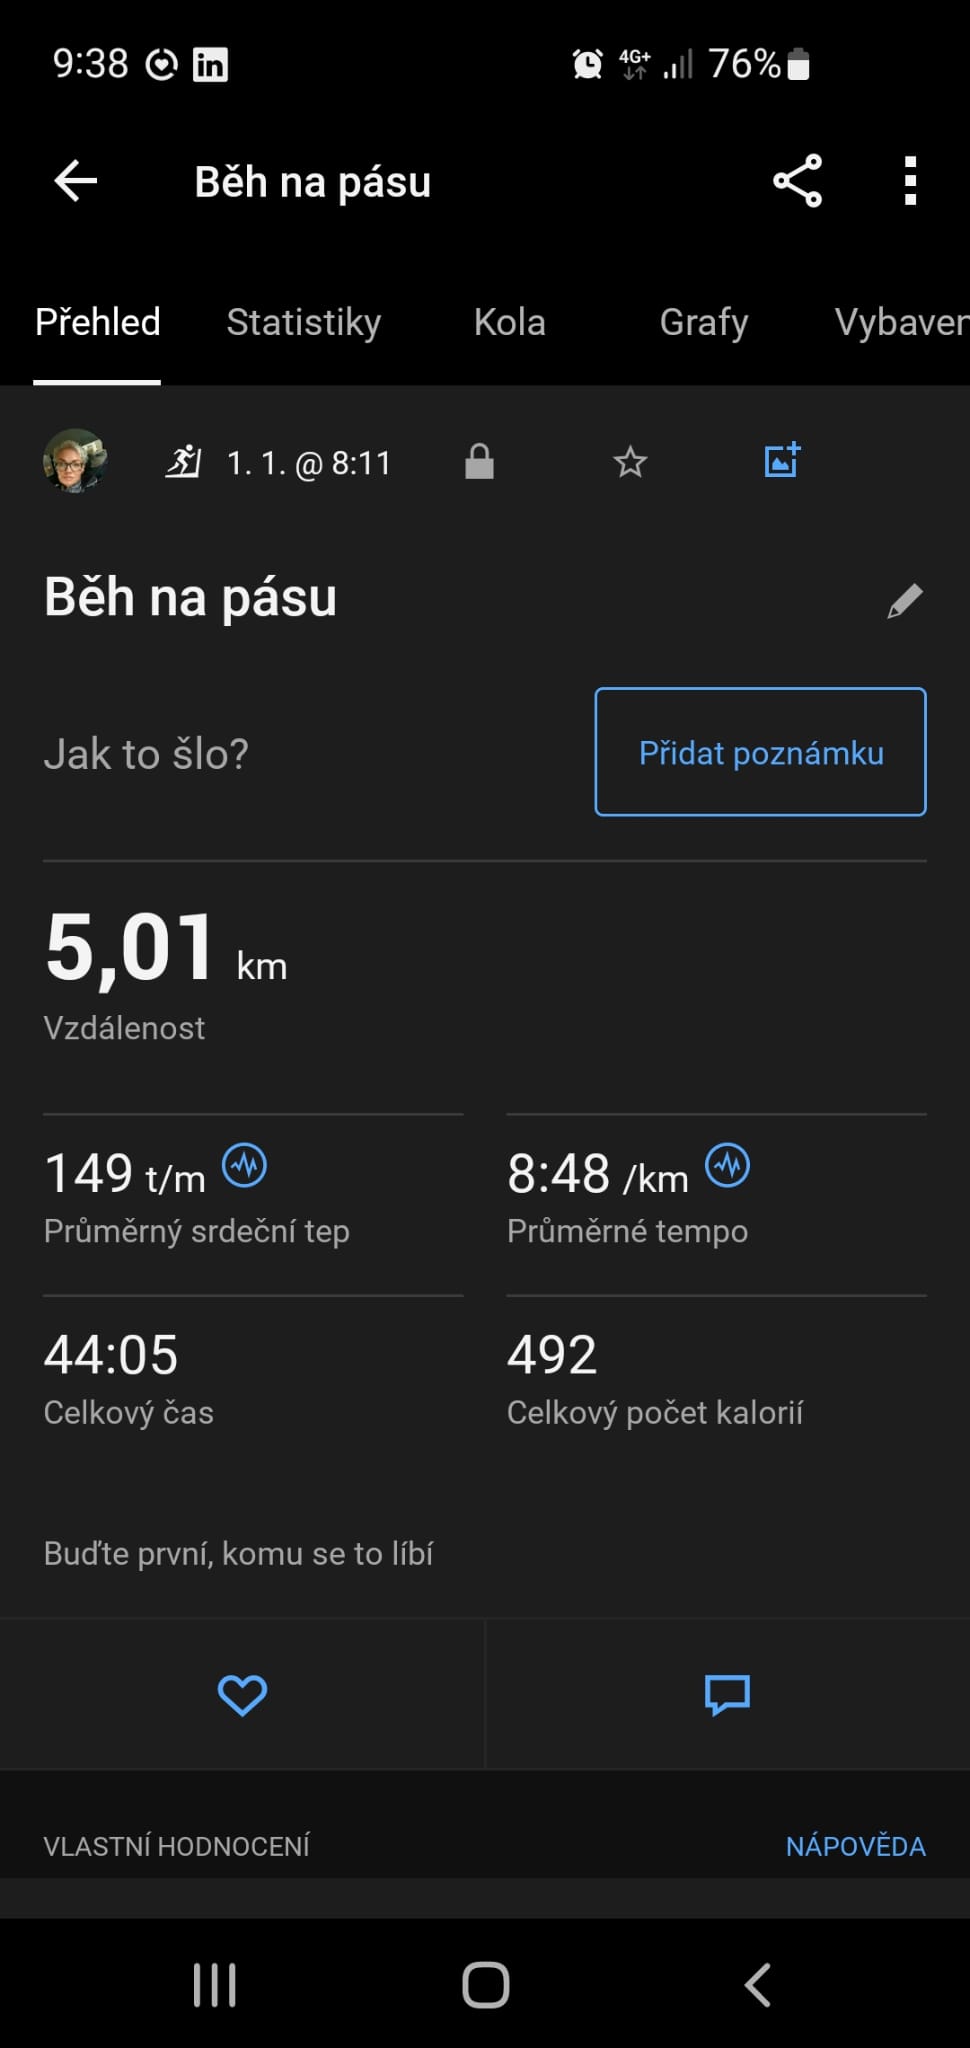Screen dimensions: 970x2048
Task: Switch to the Kola tab
Action: click(x=509, y=322)
